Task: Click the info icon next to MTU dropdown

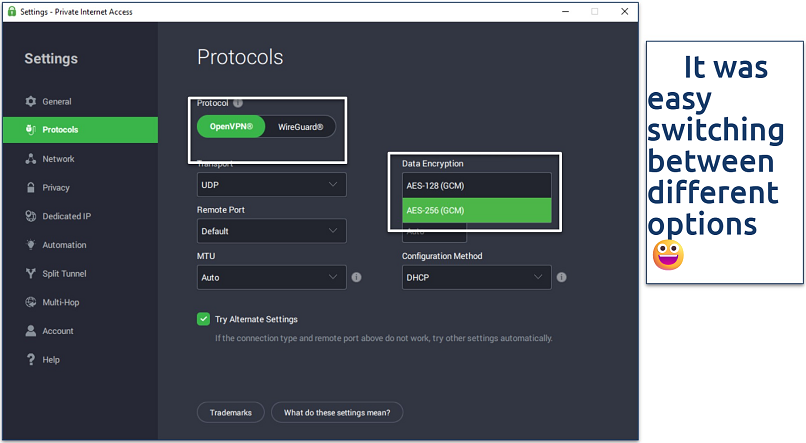Action: tap(356, 277)
